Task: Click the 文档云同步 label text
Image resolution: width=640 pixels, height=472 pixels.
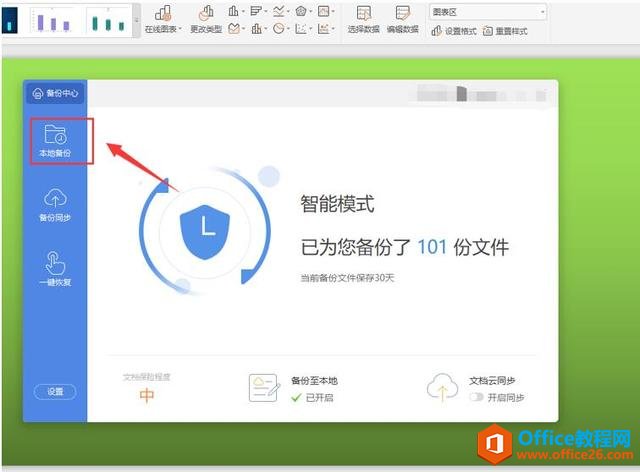Action: (x=492, y=381)
